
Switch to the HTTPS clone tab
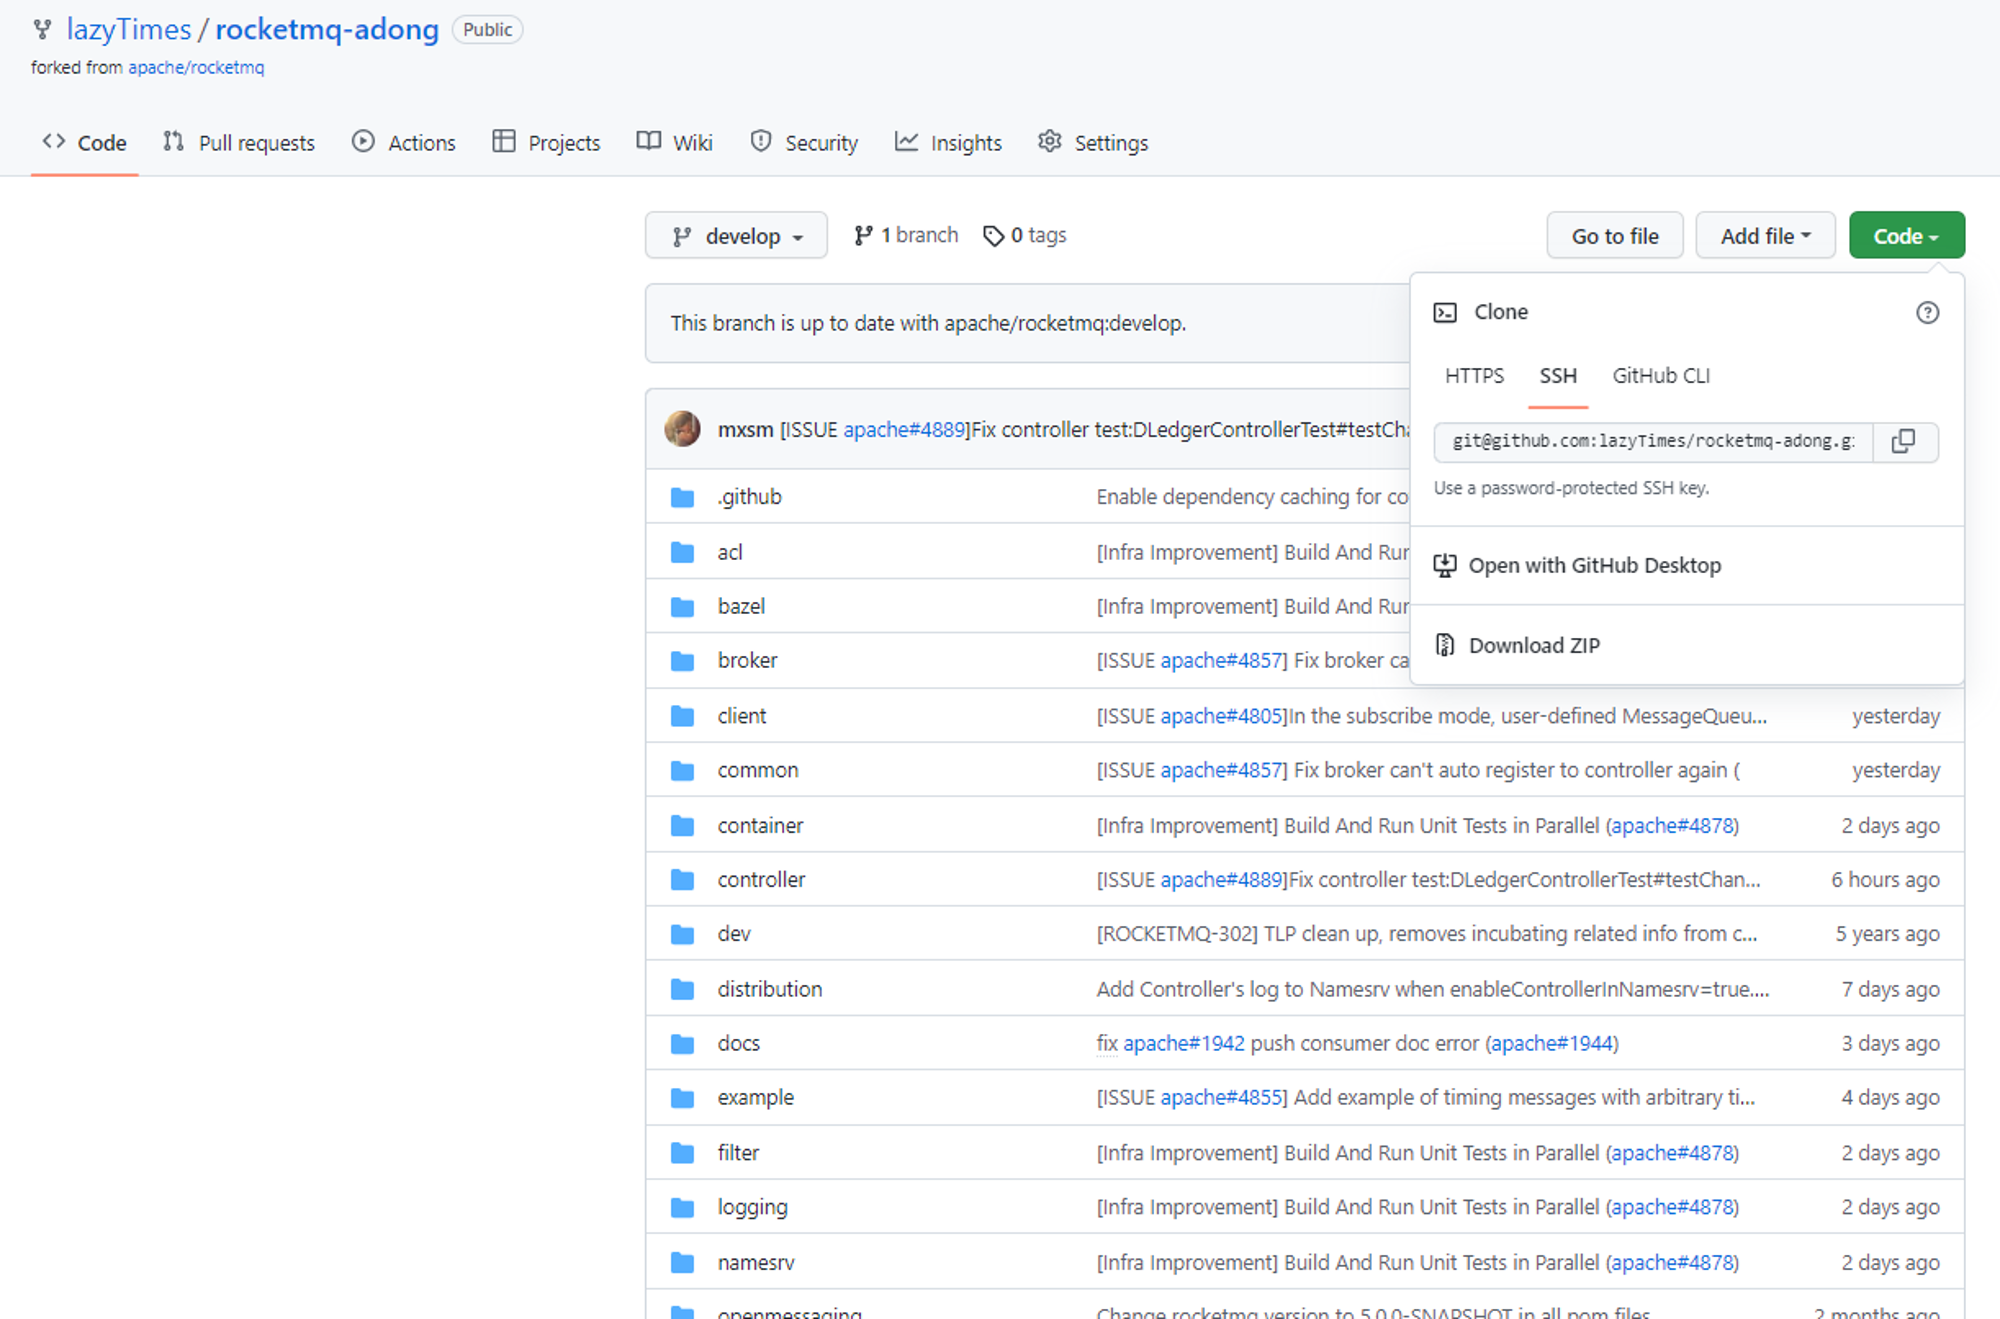tap(1474, 376)
